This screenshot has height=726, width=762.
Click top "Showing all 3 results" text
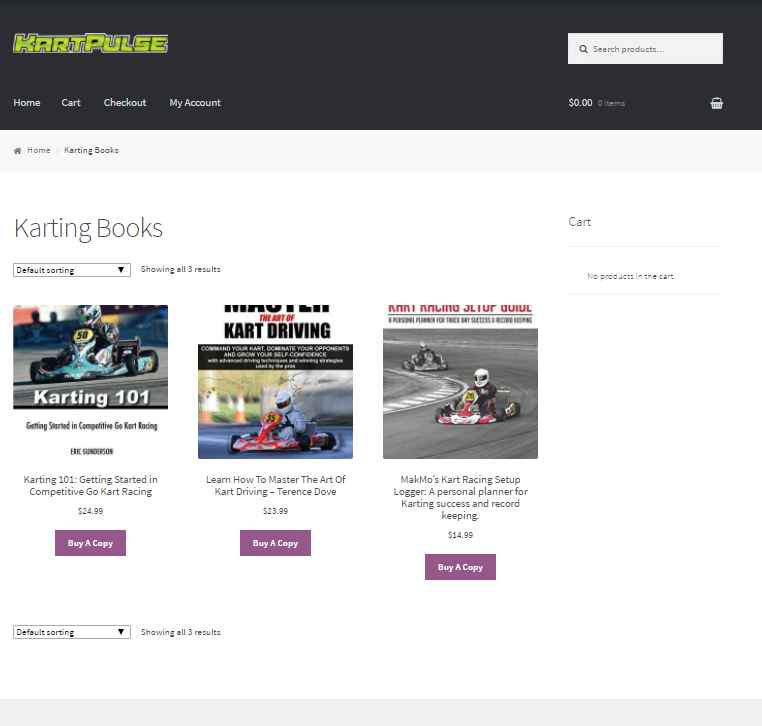point(180,269)
